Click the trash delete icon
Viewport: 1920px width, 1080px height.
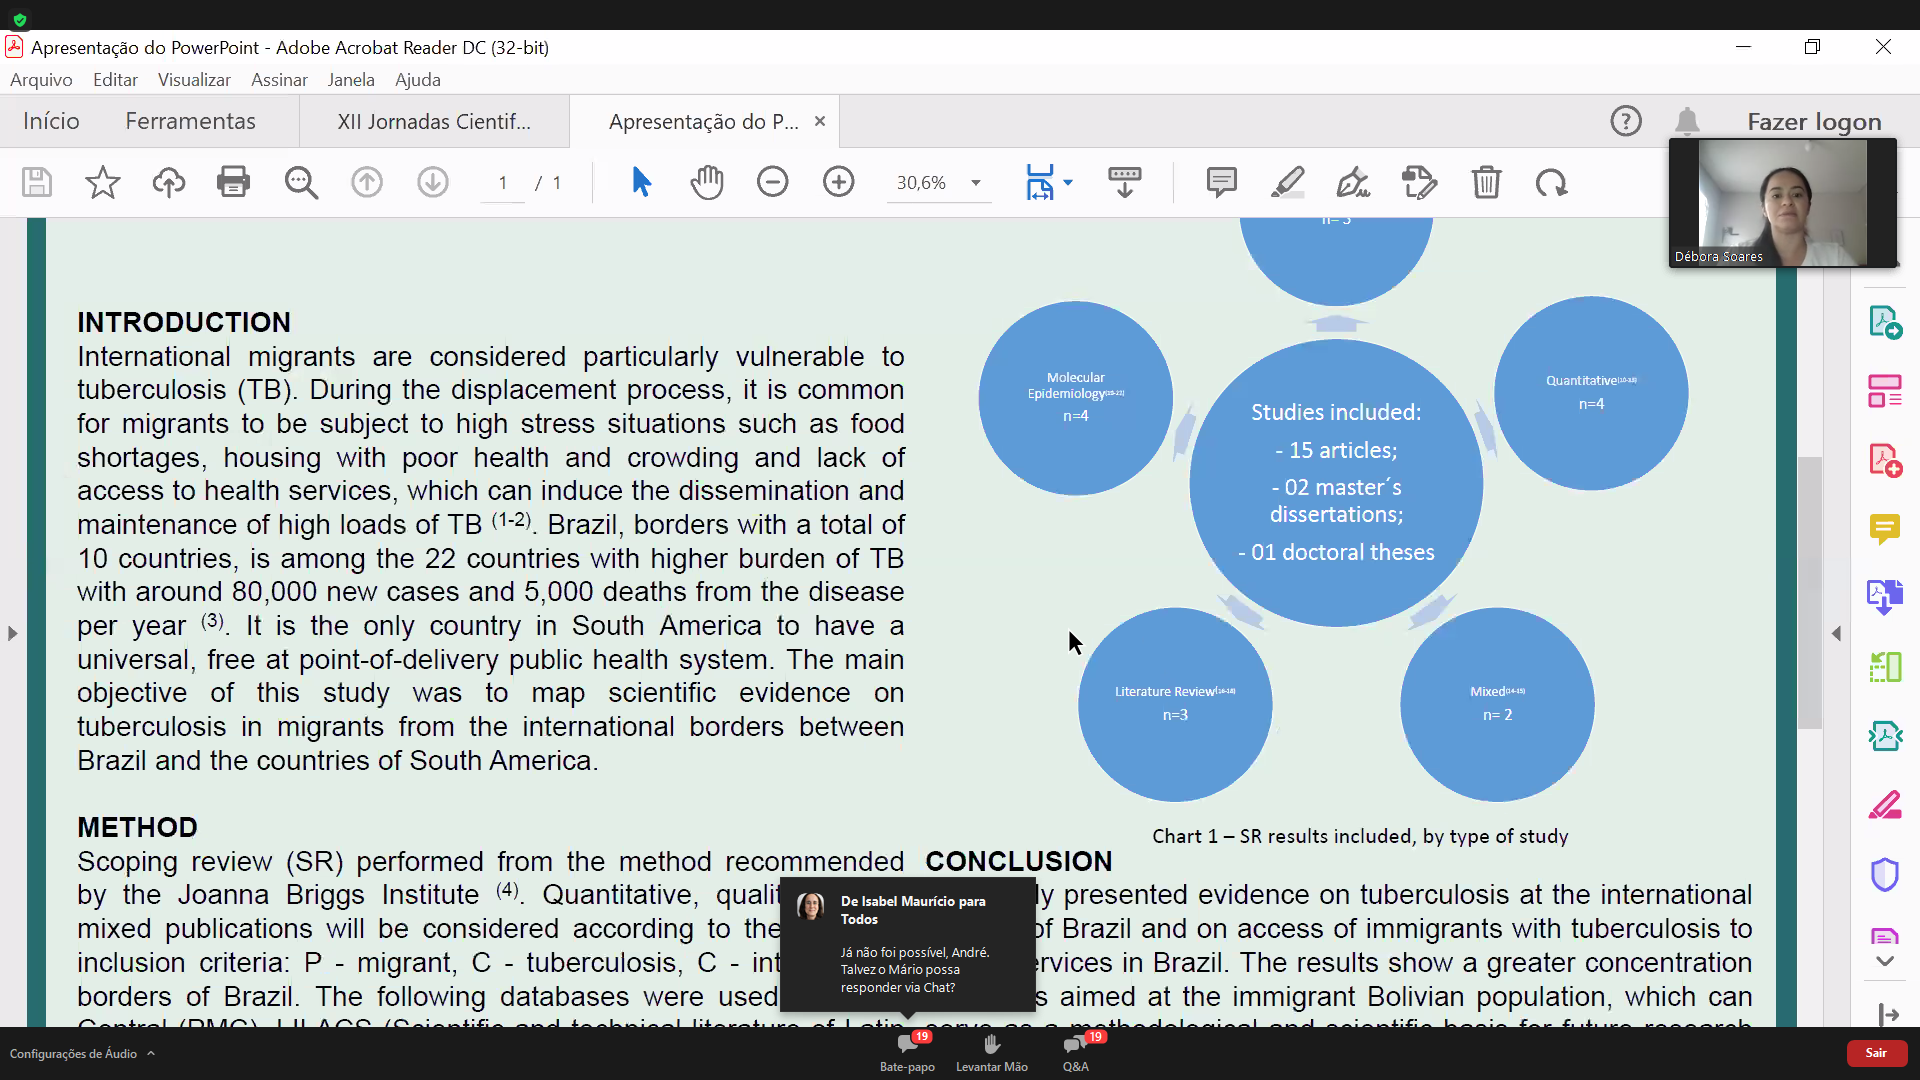[1486, 182]
